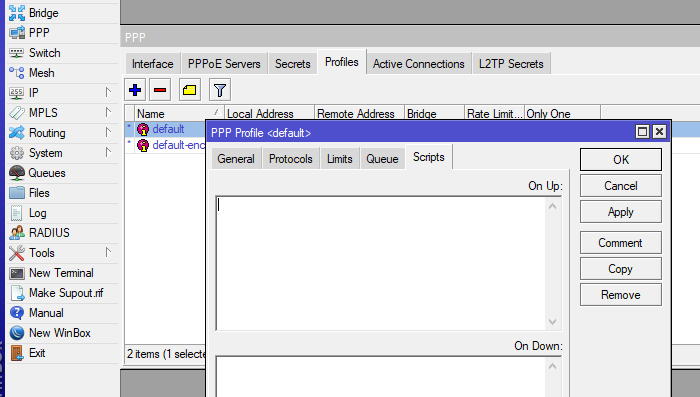
Task: Click Apply in PPP Profile dialog
Action: pyautogui.click(x=621, y=212)
